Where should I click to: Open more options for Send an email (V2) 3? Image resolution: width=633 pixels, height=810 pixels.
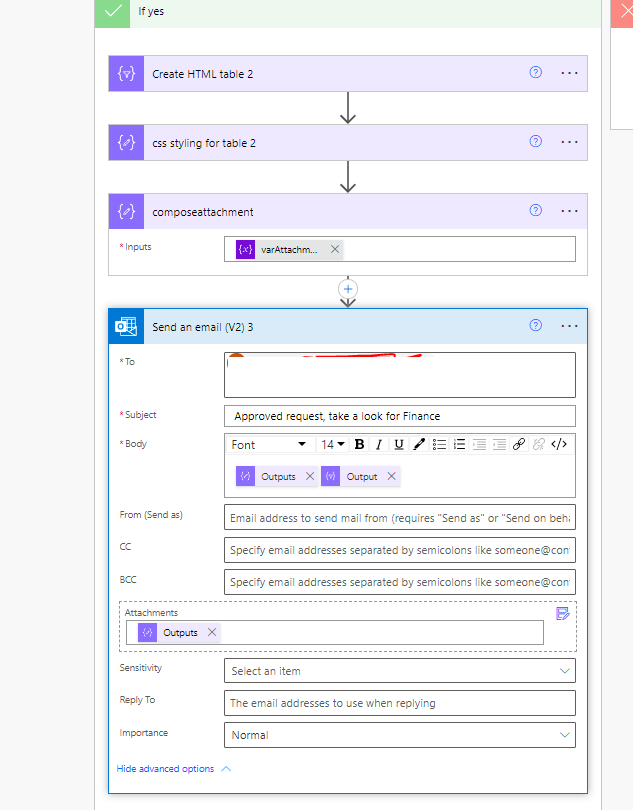pos(569,326)
